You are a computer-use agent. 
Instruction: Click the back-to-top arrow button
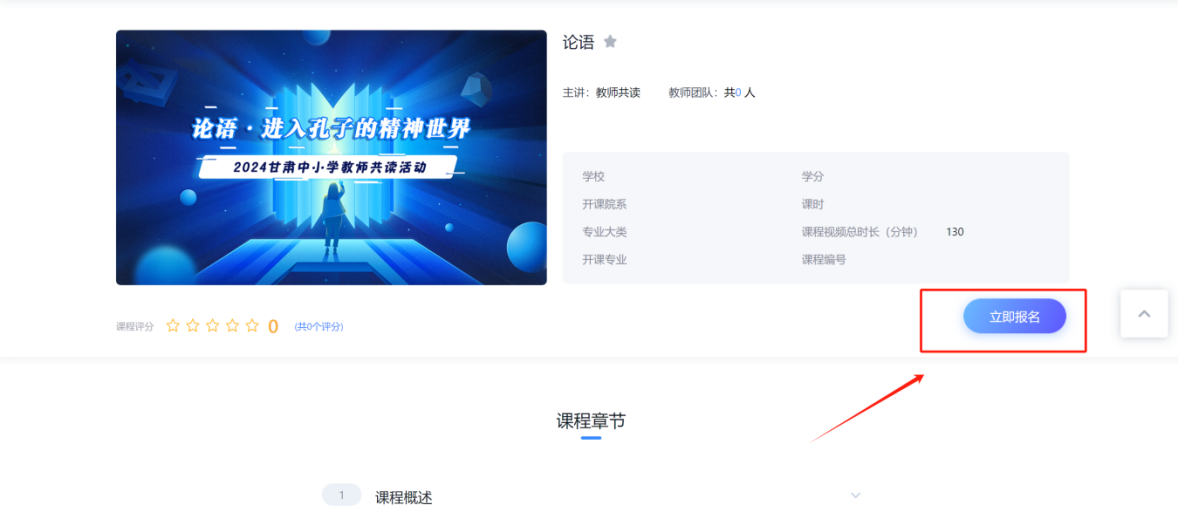pyautogui.click(x=1144, y=314)
